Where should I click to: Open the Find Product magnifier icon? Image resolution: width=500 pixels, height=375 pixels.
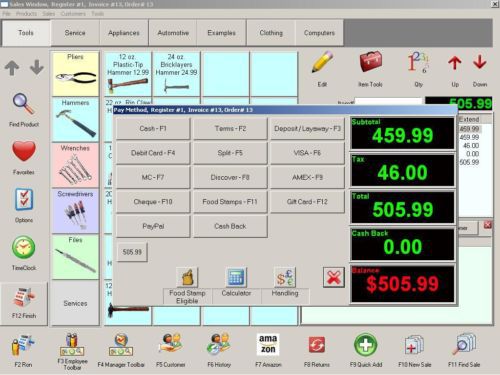(x=24, y=104)
